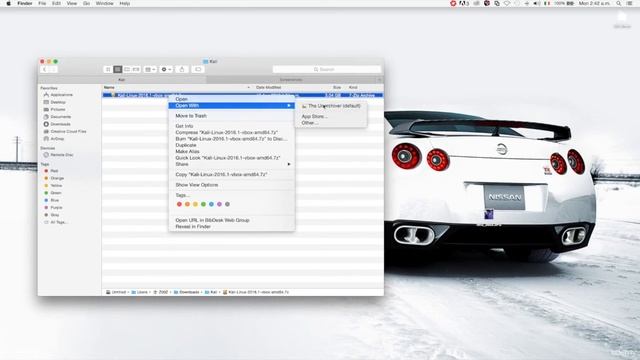The width and height of the screenshot is (640, 360).
Task: Select Remote Disc under Devices
Action: tap(62, 155)
